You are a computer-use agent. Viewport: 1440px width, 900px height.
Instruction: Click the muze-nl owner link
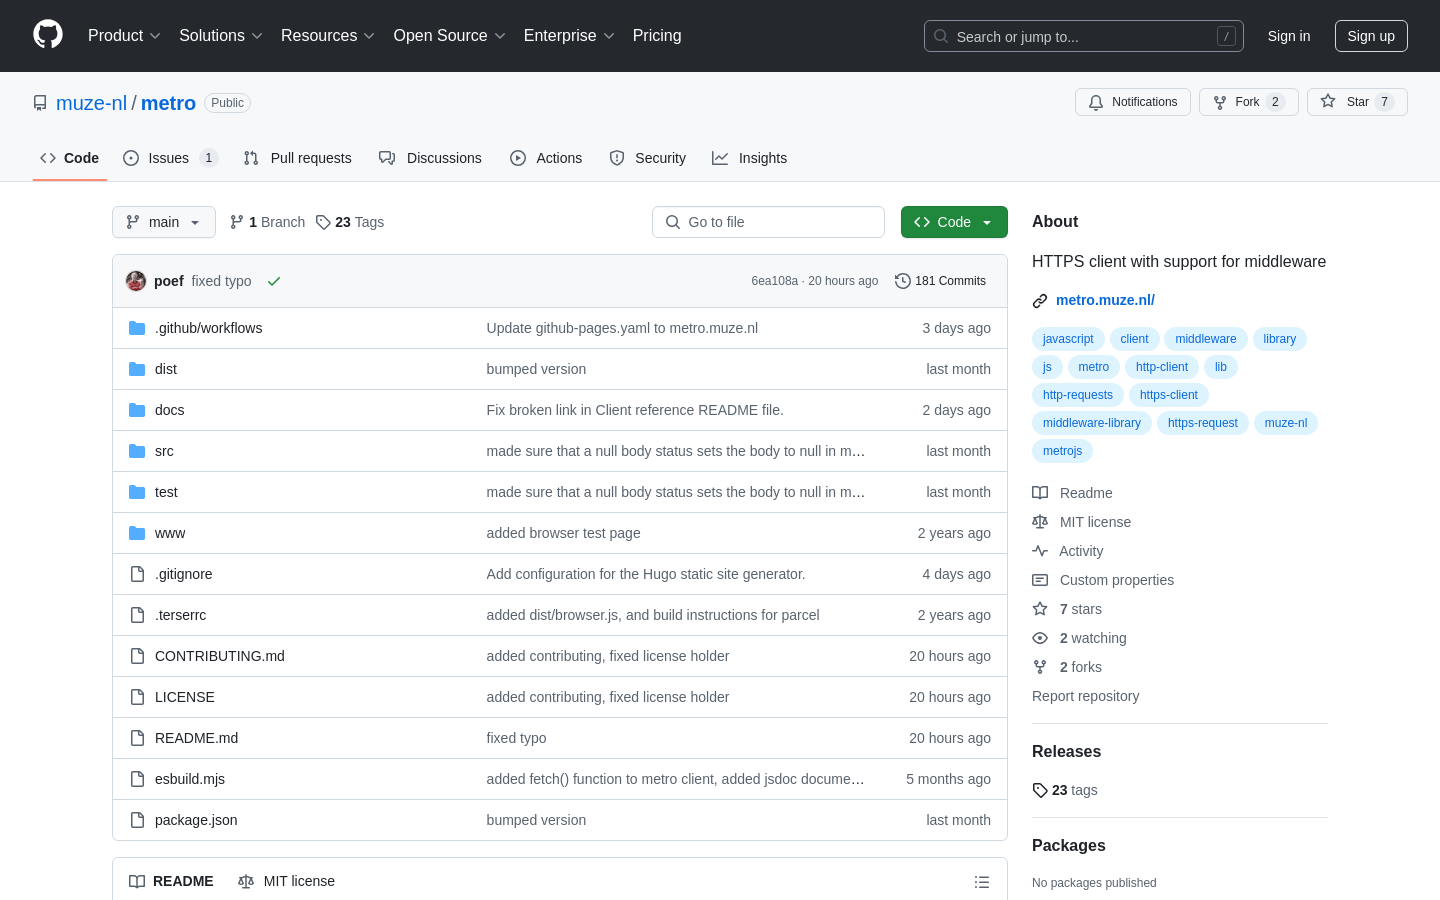click(x=91, y=103)
